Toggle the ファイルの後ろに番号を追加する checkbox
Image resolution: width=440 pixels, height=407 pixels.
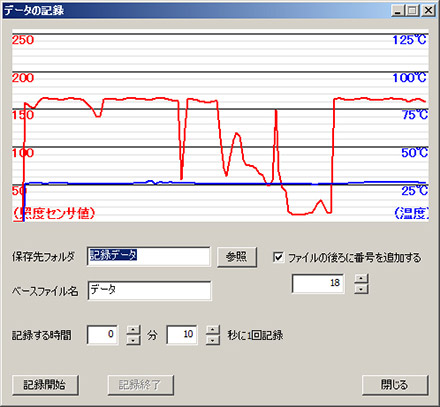coord(278,257)
